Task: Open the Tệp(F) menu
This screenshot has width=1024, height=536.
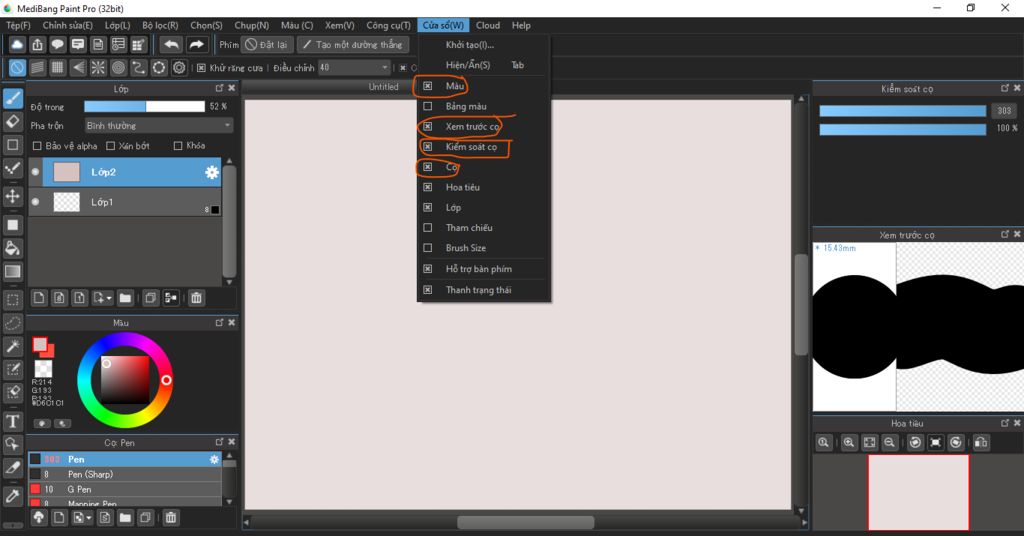Action: [18, 25]
